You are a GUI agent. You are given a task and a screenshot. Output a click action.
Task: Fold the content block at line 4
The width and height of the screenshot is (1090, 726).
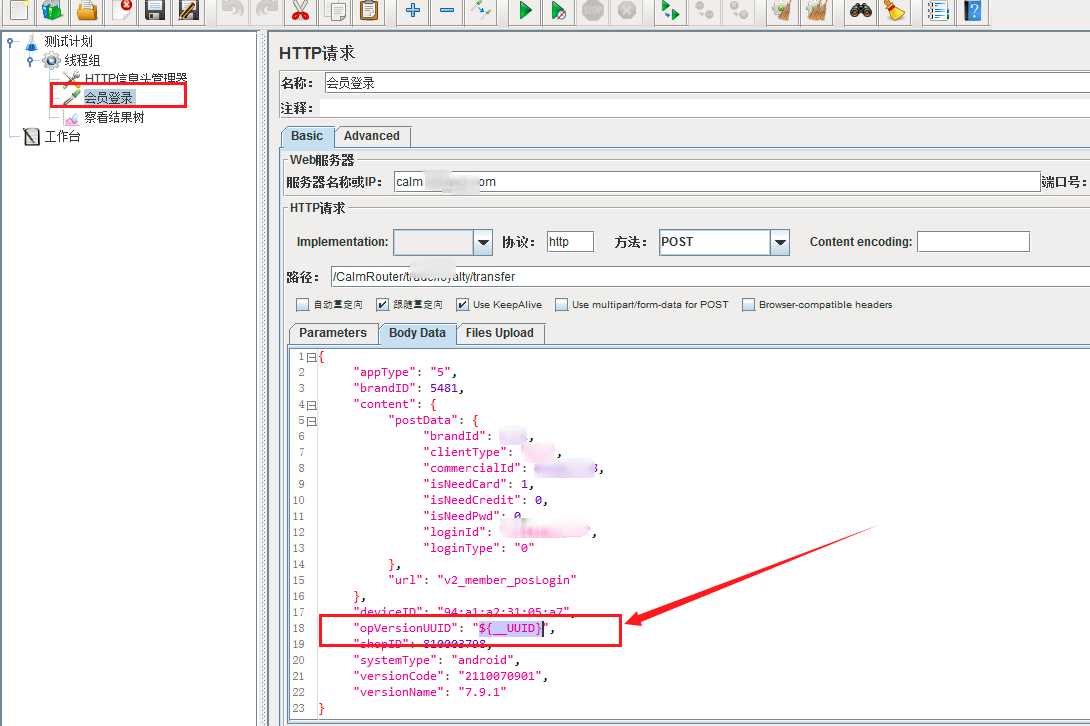(311, 405)
